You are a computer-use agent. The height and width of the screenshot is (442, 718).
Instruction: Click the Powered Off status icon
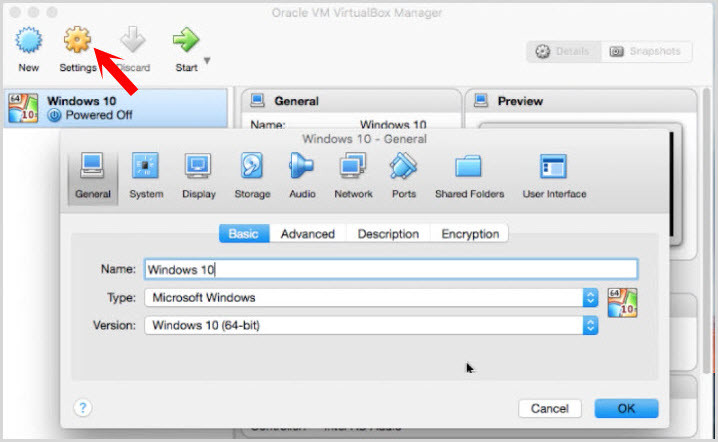click(54, 115)
